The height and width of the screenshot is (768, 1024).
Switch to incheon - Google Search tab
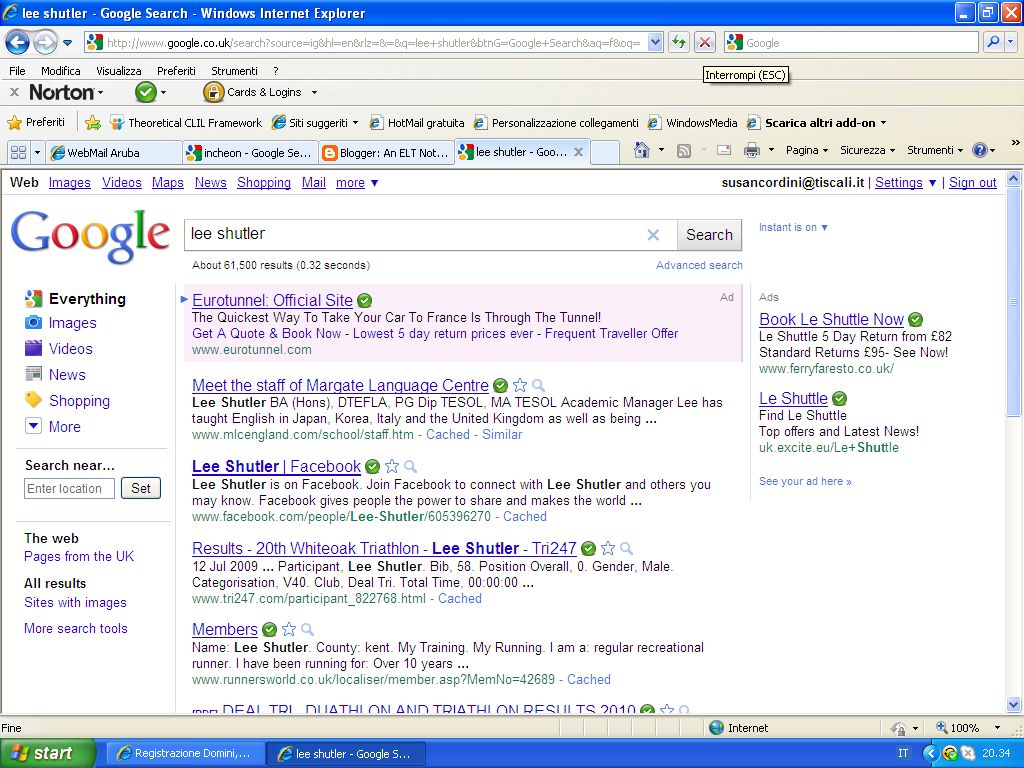pos(251,152)
